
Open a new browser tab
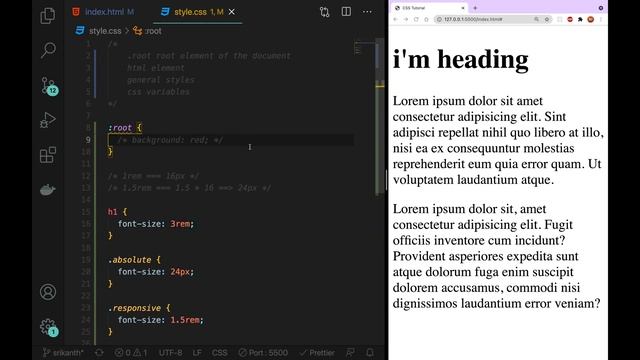pyautogui.click(x=475, y=8)
